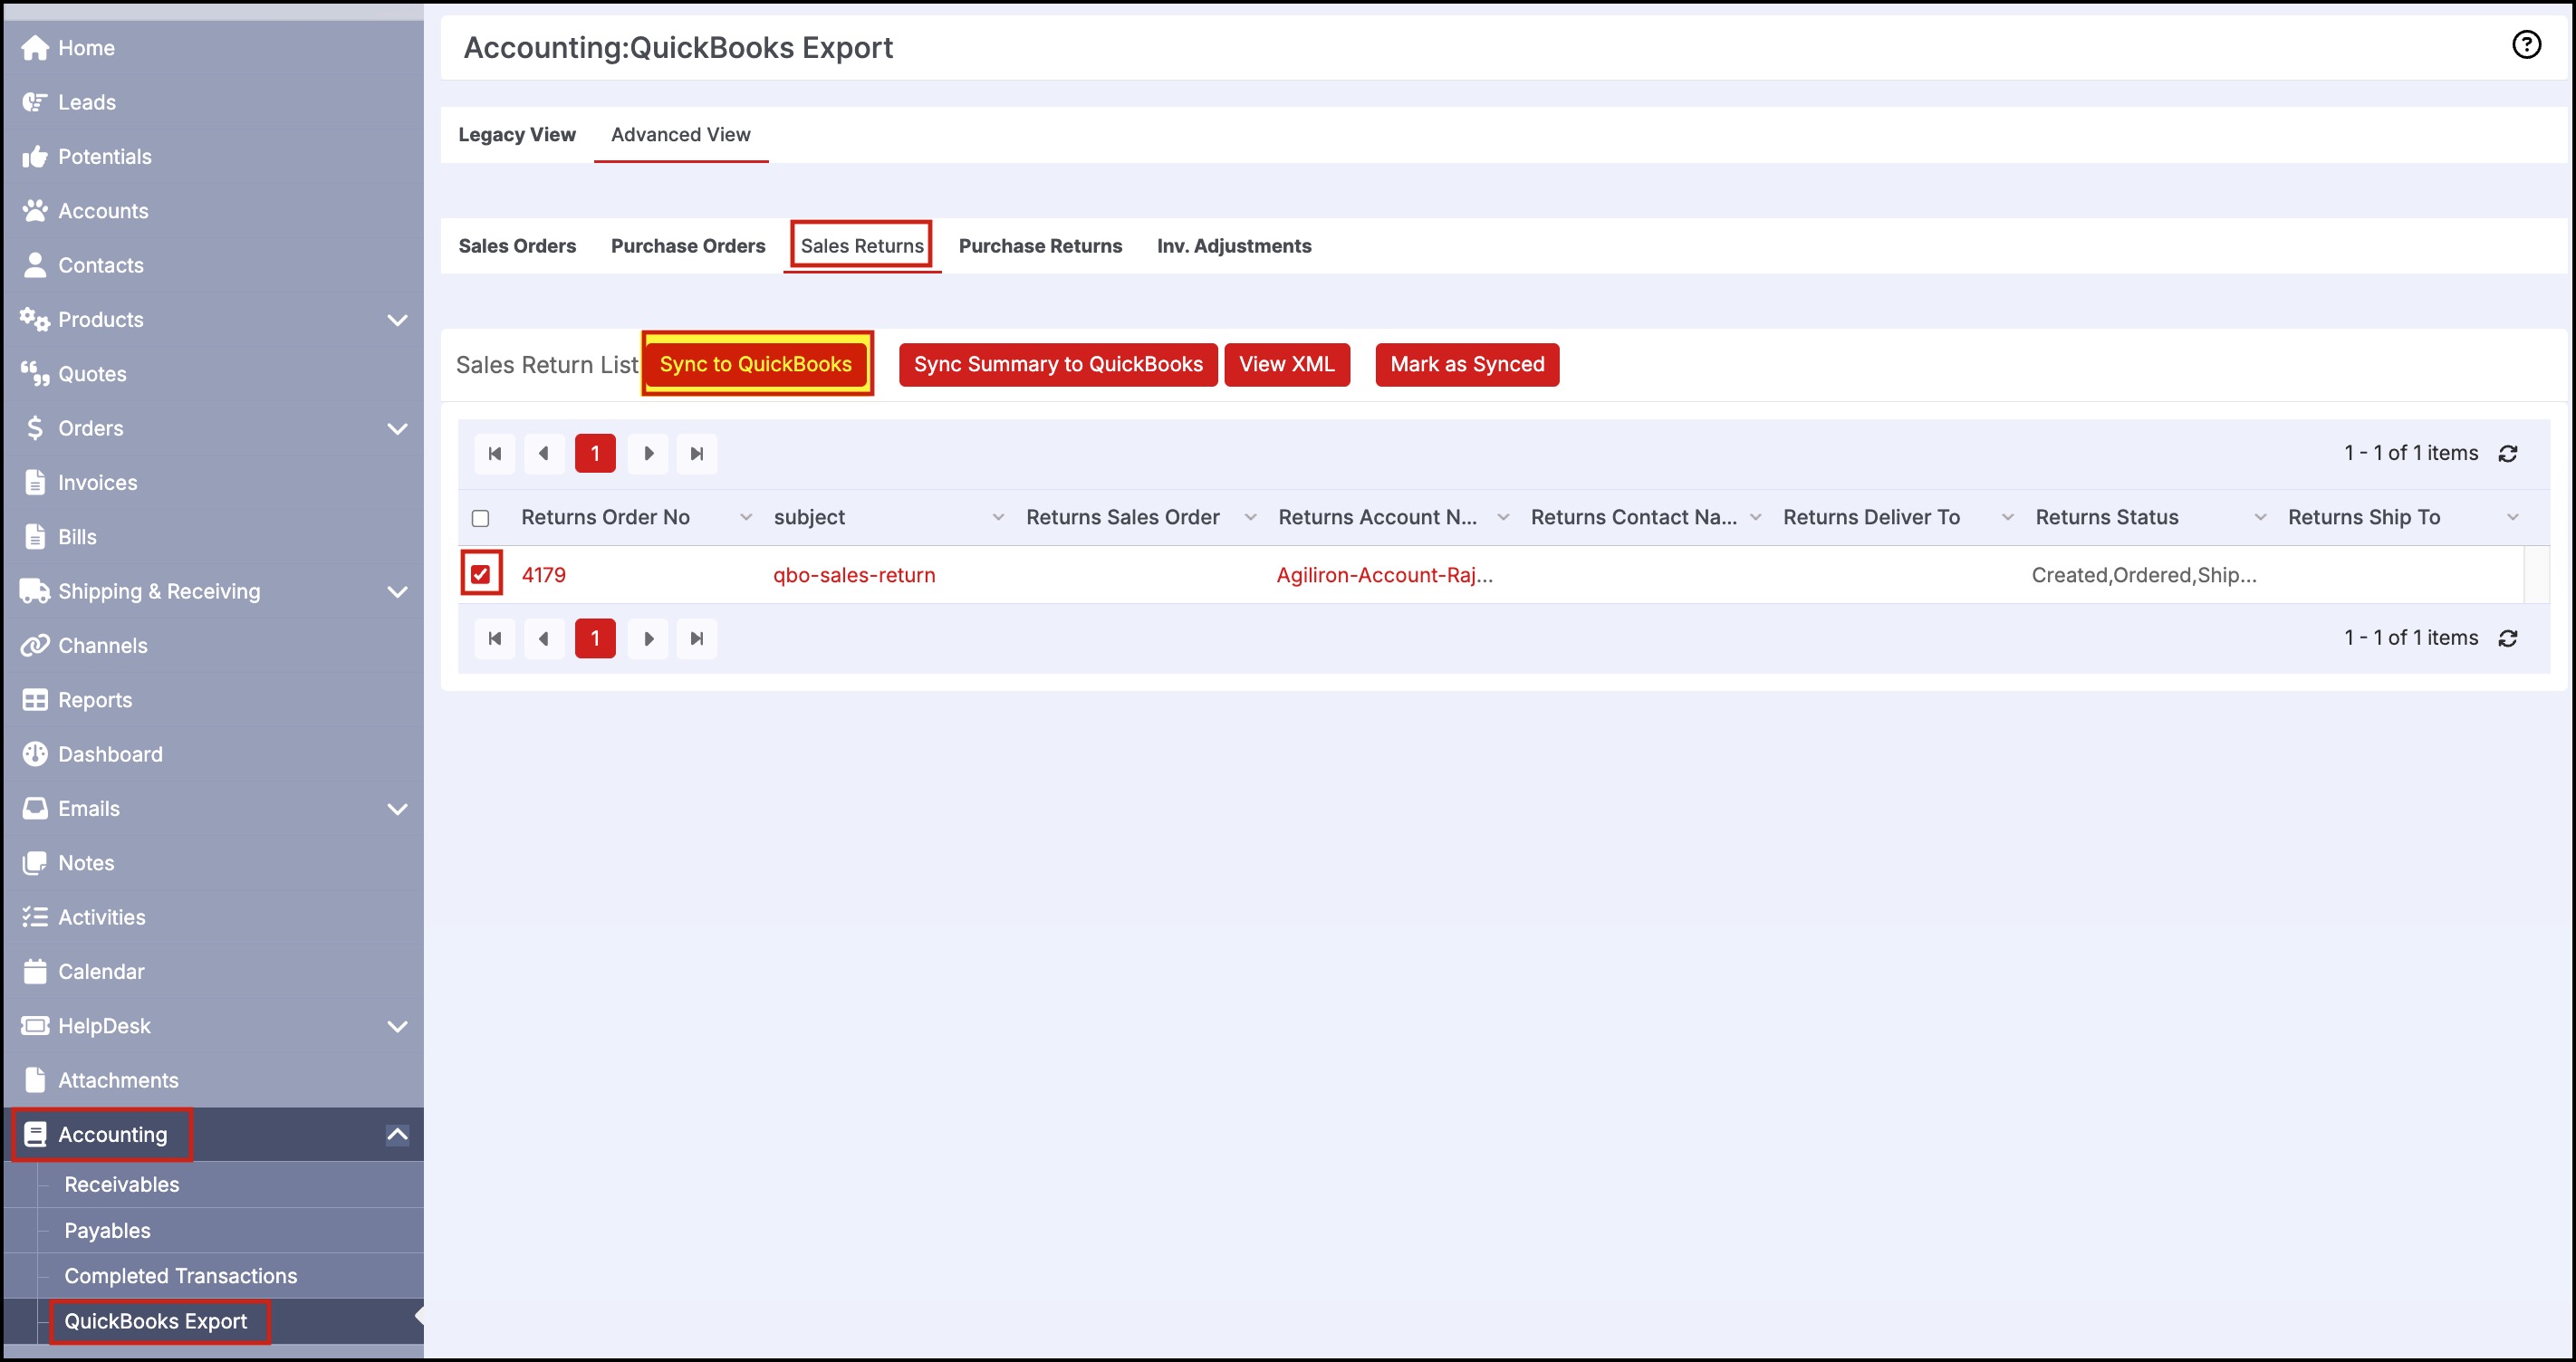Expand the Products menu chevron
This screenshot has width=2576, height=1362.
397,321
